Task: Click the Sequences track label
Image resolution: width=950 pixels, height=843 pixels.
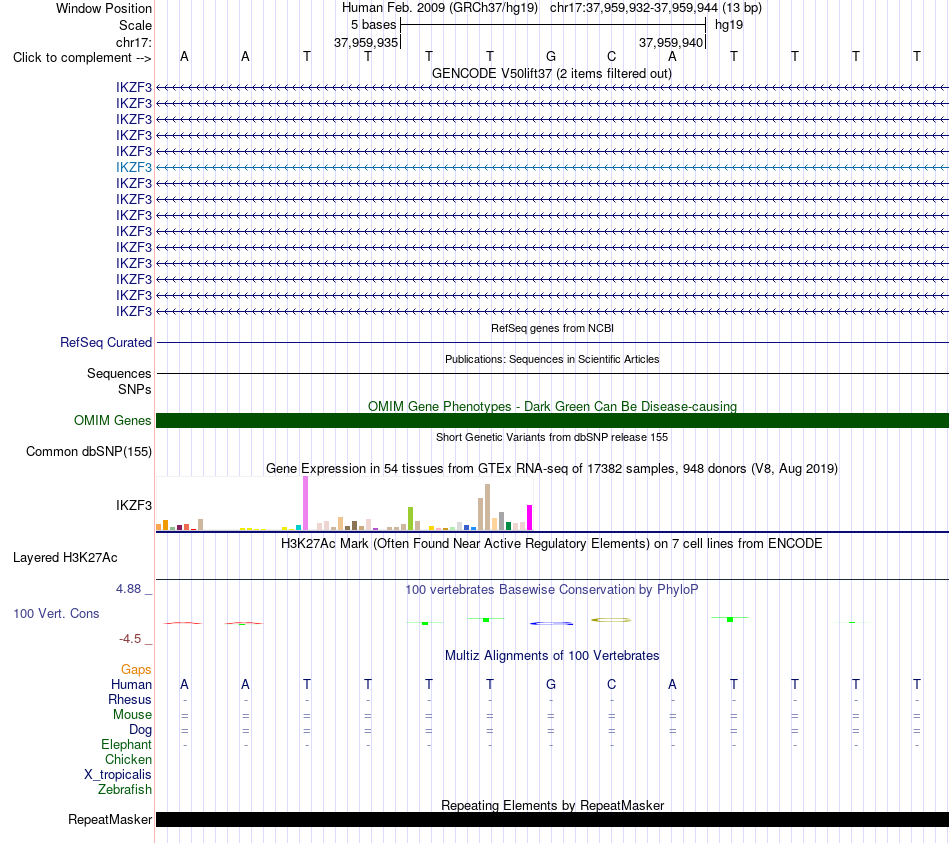Action: tap(119, 373)
